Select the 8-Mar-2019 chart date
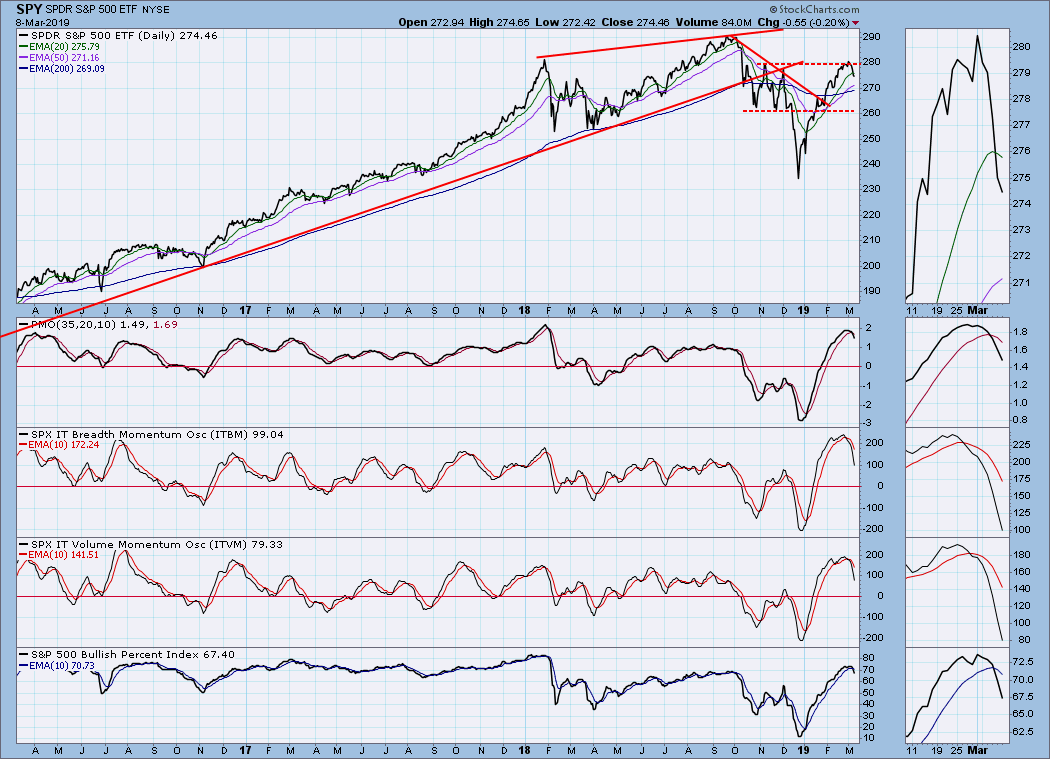 pyautogui.click(x=42, y=22)
